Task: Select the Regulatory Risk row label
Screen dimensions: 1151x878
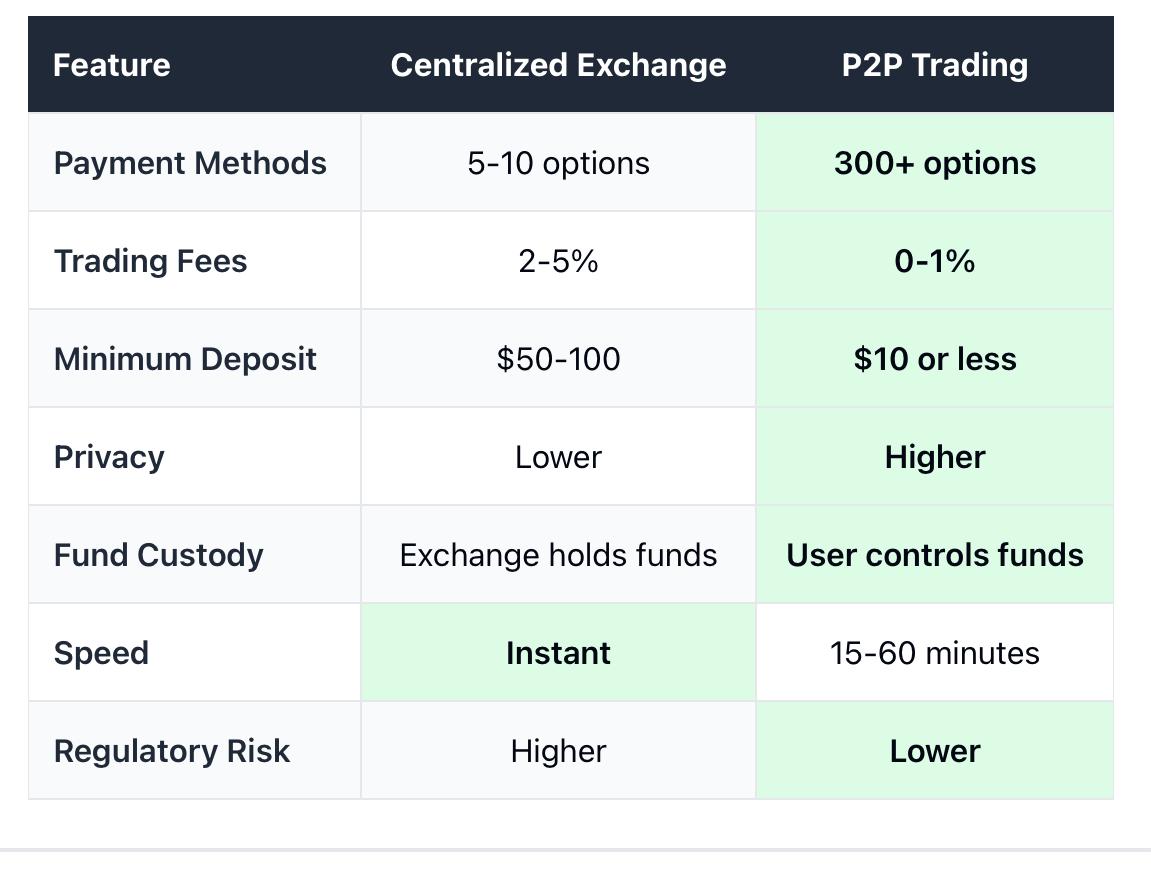Action: point(172,751)
